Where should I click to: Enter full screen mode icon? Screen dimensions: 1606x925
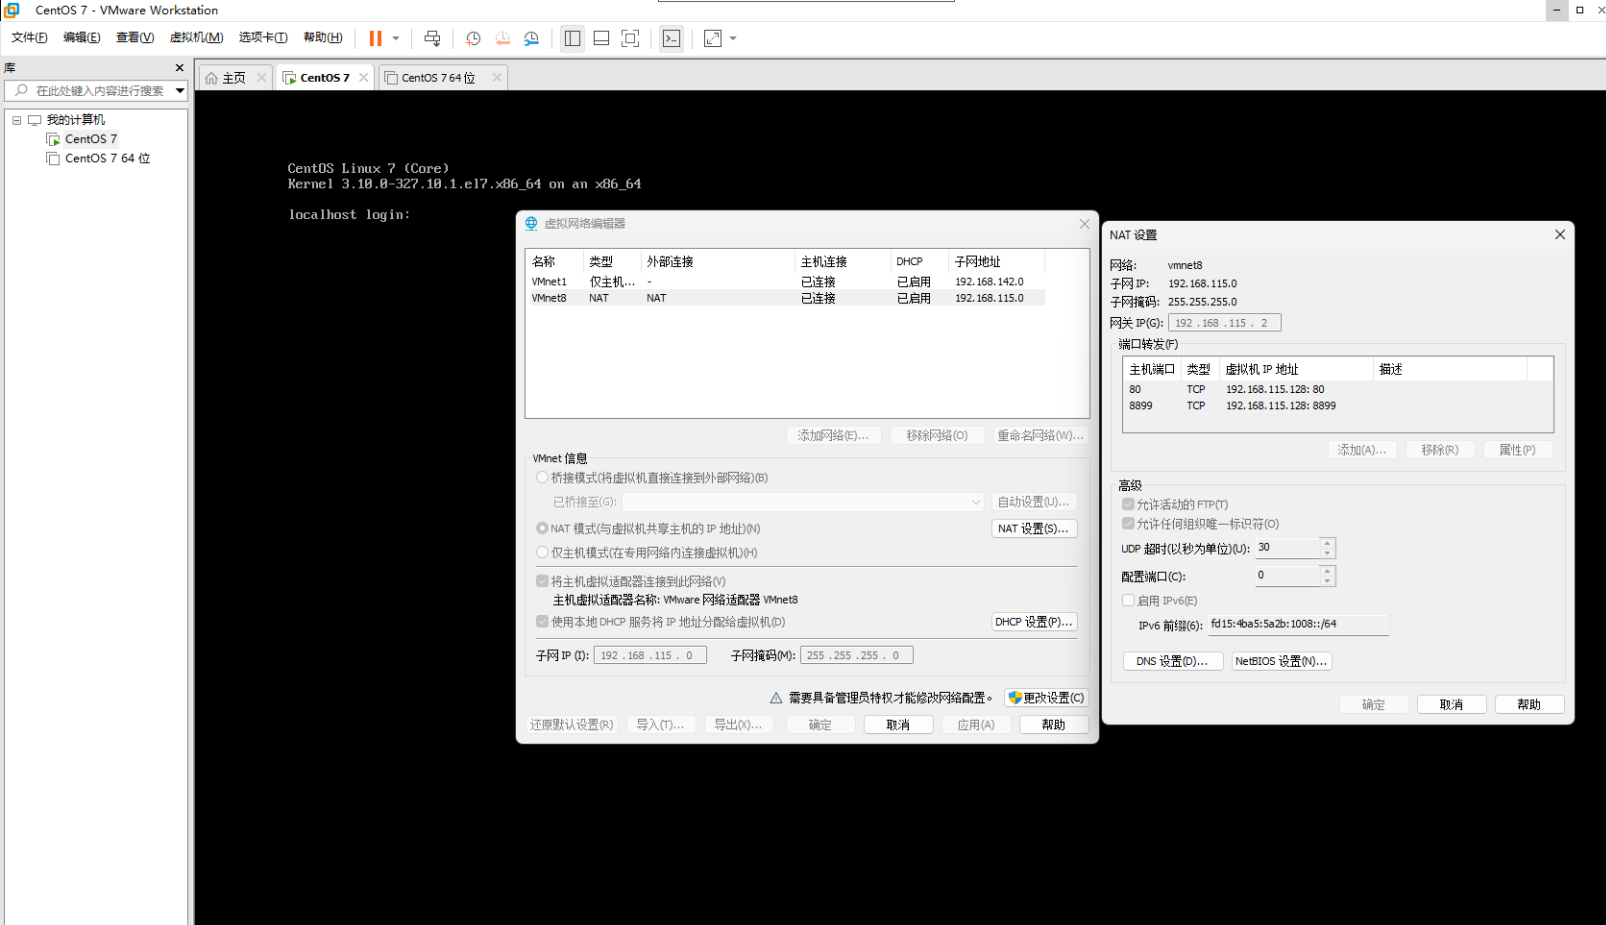630,38
